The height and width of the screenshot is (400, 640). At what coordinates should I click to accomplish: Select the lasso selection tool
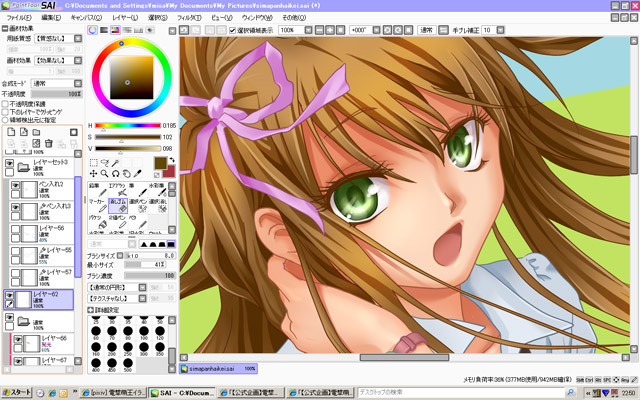pos(104,163)
